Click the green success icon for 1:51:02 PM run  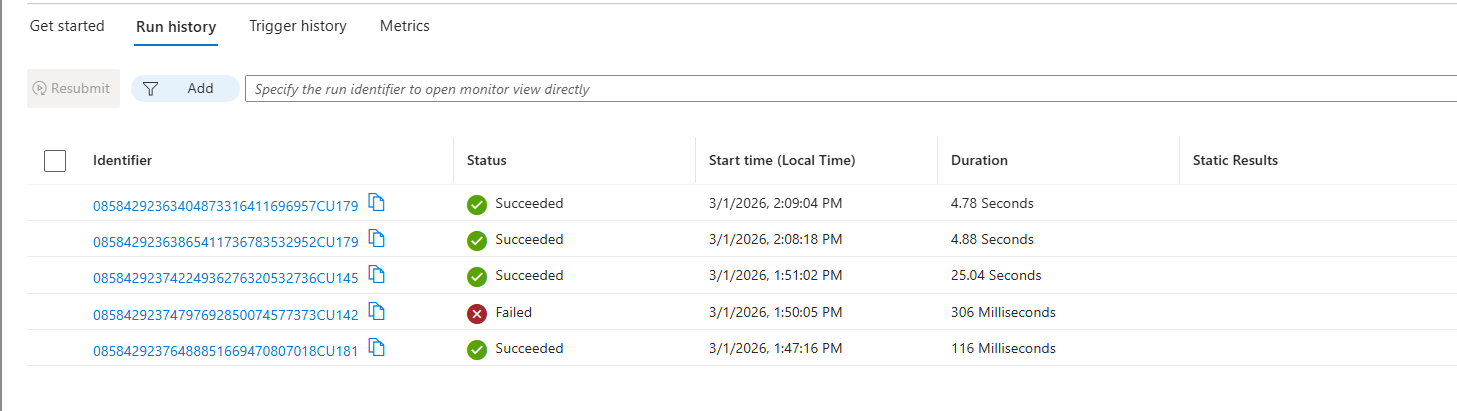pyautogui.click(x=477, y=276)
